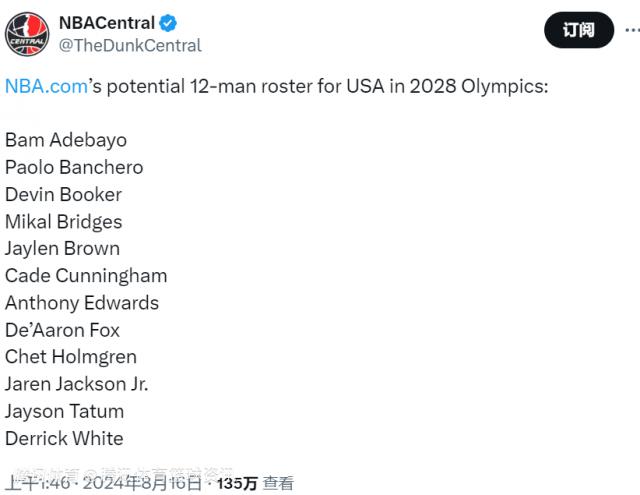Click on the Jaylen Brown line

tap(62, 248)
